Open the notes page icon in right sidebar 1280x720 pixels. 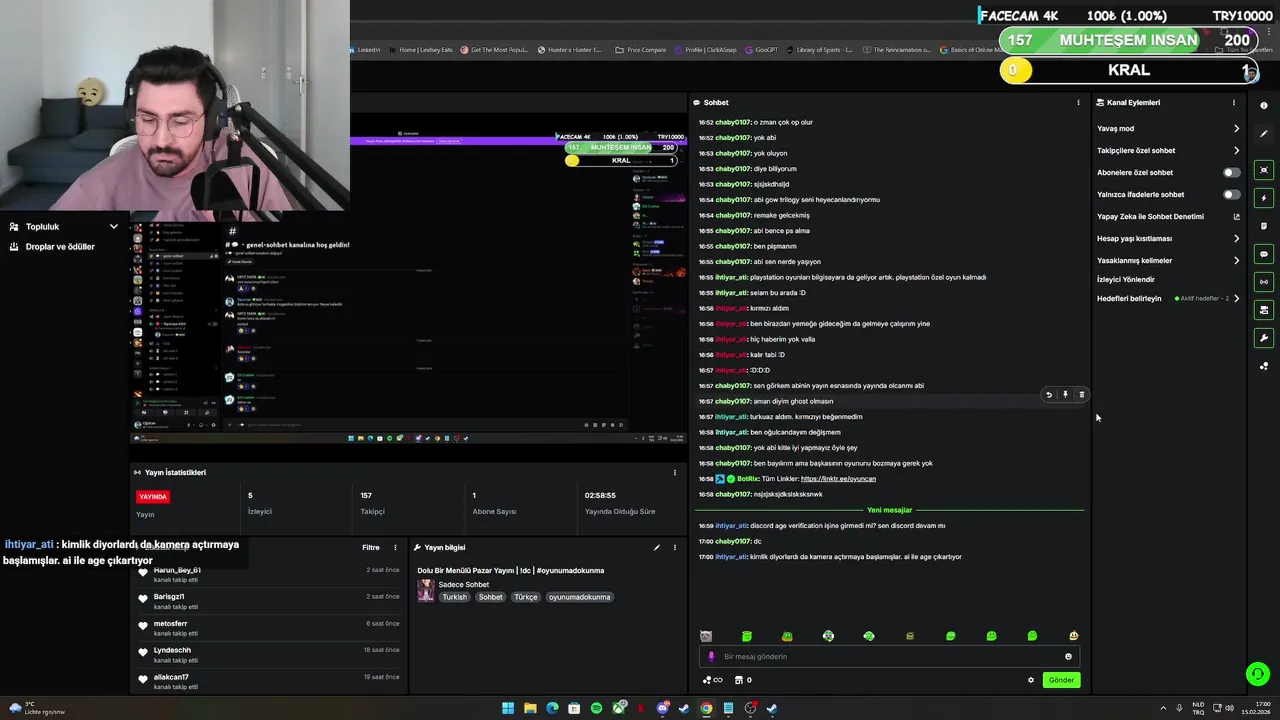pos(1264,226)
